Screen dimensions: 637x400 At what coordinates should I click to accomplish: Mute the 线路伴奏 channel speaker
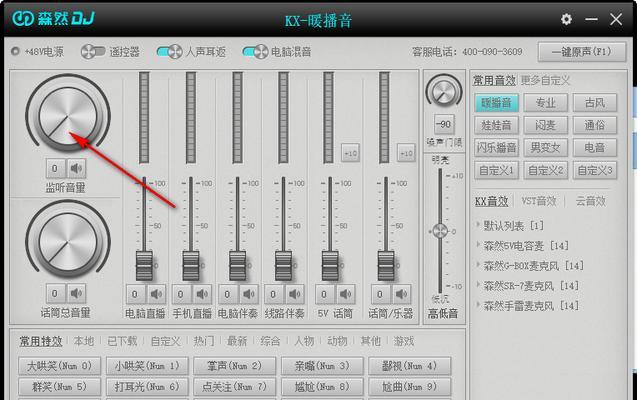295,294
